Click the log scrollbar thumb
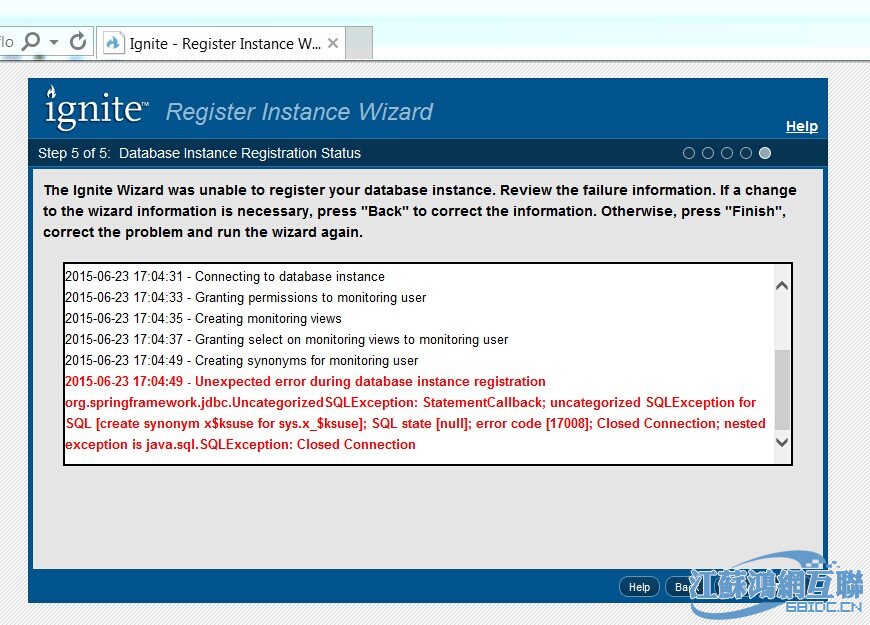870x625 pixels. pyautogui.click(x=782, y=390)
